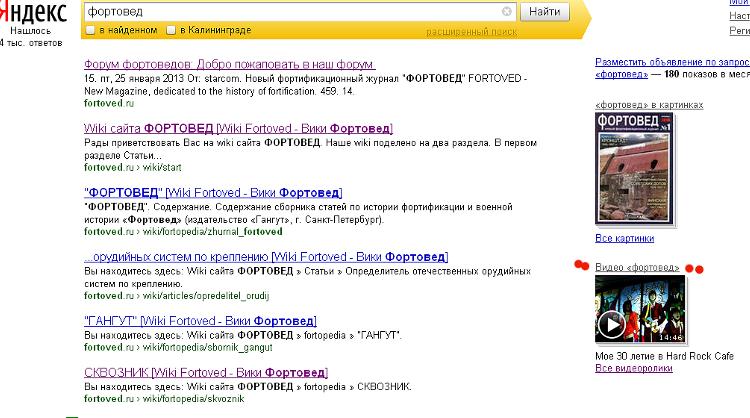Open result '...орудийных систем по креплению'
Image resolution: width=750 pixels, height=418 pixels.
tap(266, 257)
